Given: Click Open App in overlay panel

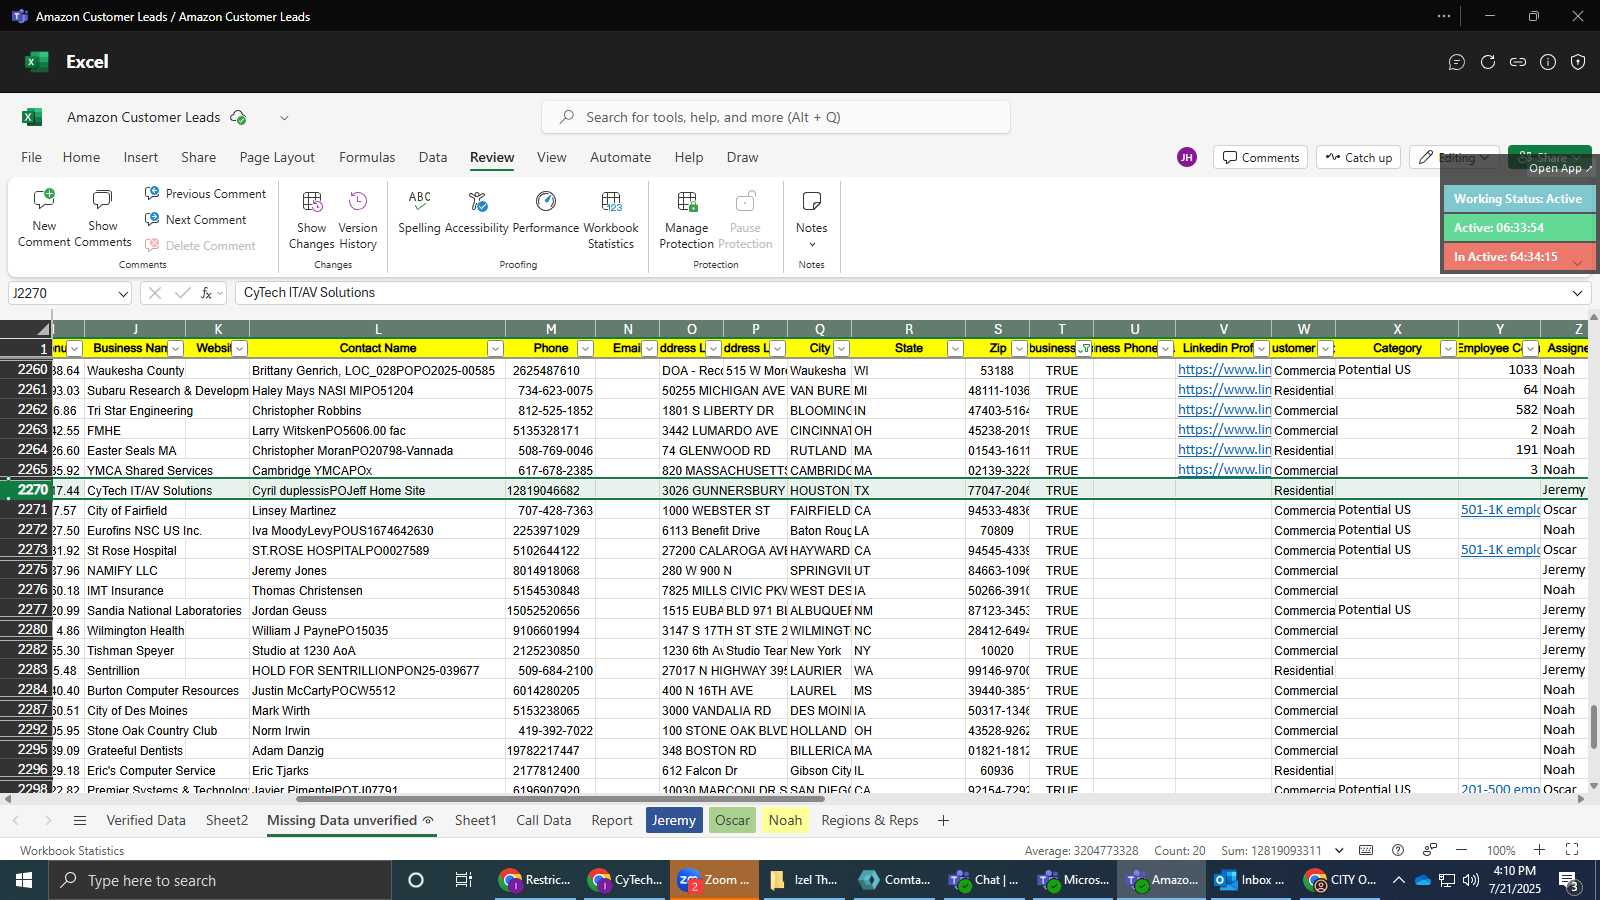Looking at the screenshot, I should coord(1560,168).
